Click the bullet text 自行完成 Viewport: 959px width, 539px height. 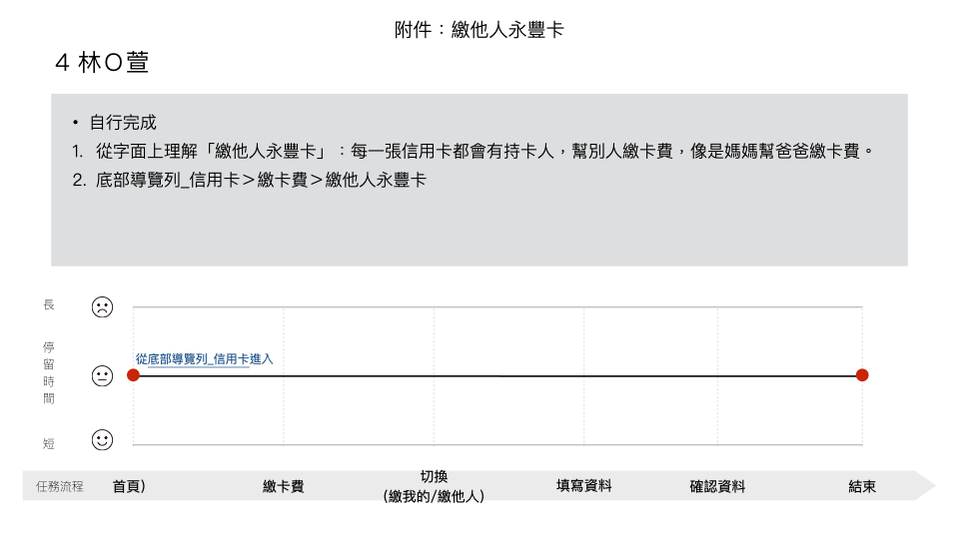(x=123, y=122)
